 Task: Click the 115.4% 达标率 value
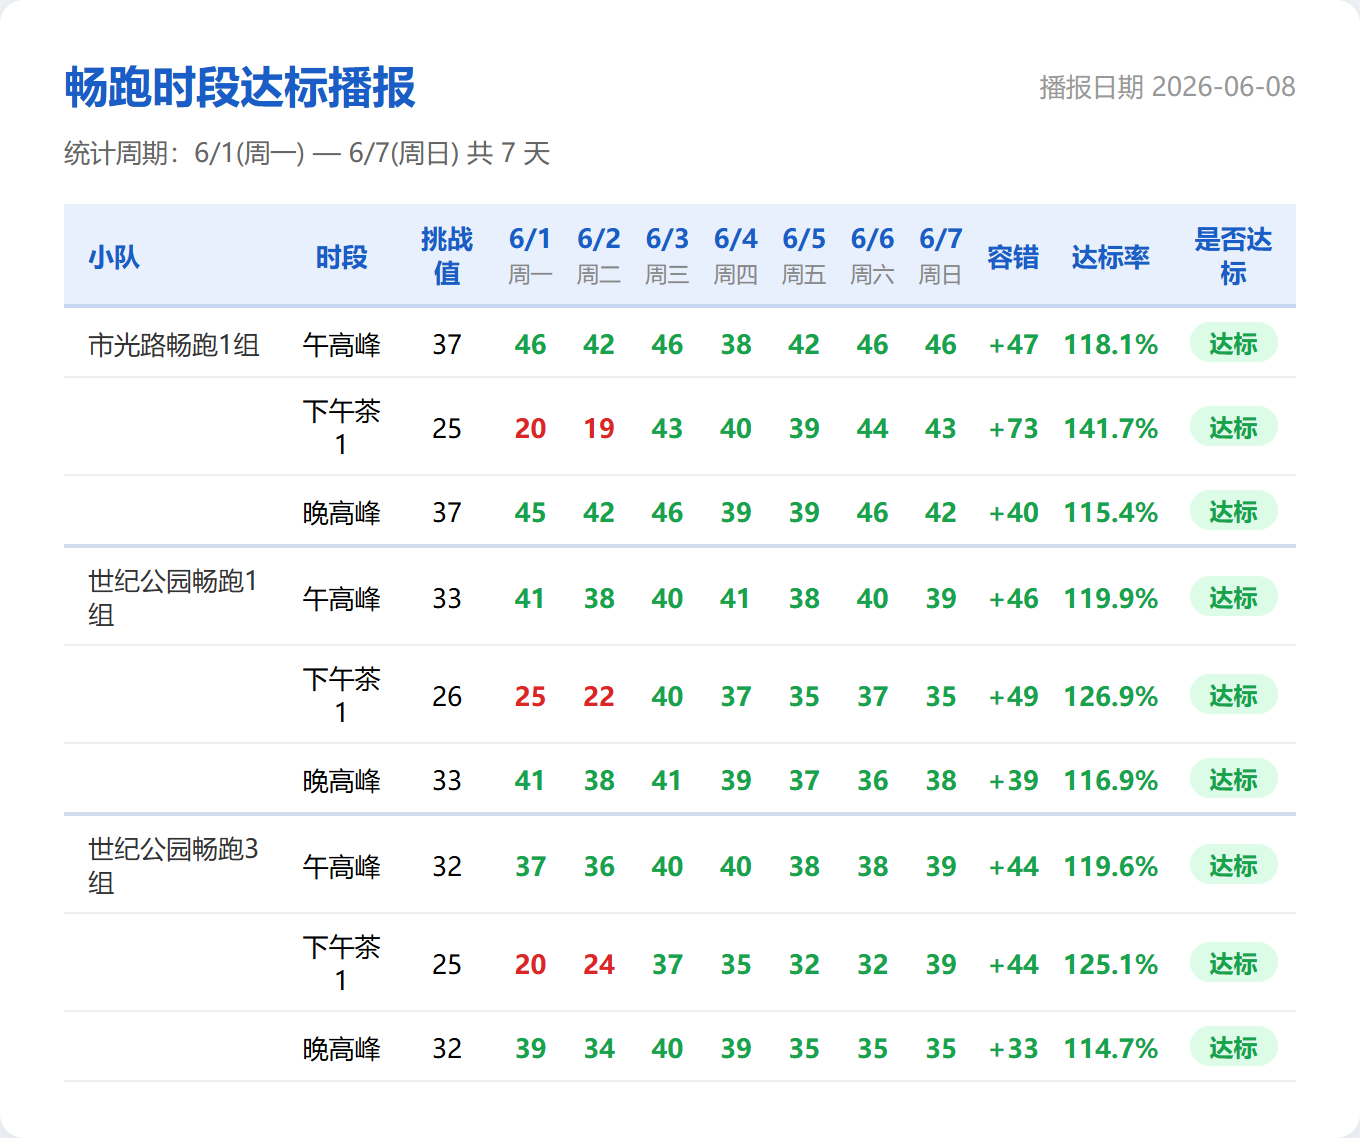[1111, 513]
